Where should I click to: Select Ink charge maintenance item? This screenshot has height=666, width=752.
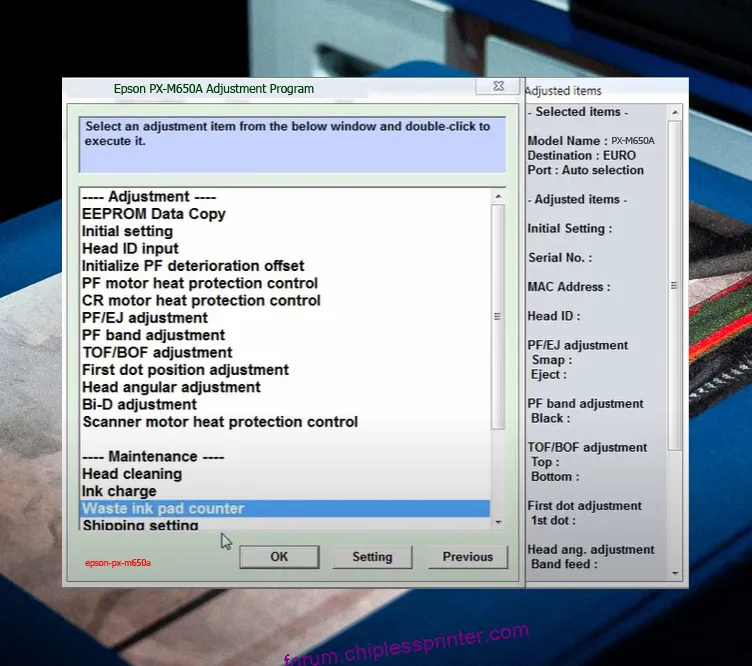[119, 491]
